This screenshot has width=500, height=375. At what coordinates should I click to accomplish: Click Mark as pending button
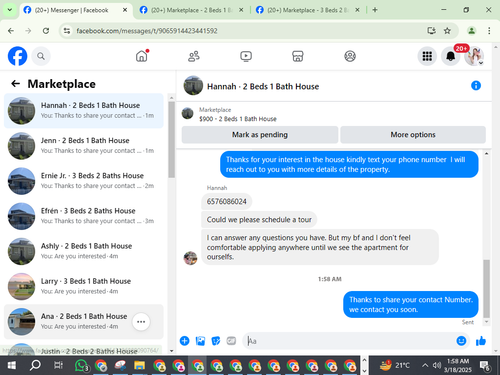(x=260, y=135)
